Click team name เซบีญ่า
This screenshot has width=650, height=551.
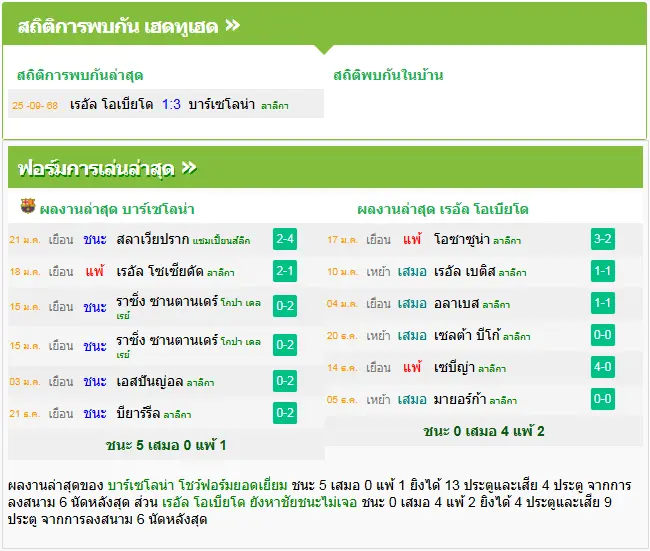pos(454,367)
